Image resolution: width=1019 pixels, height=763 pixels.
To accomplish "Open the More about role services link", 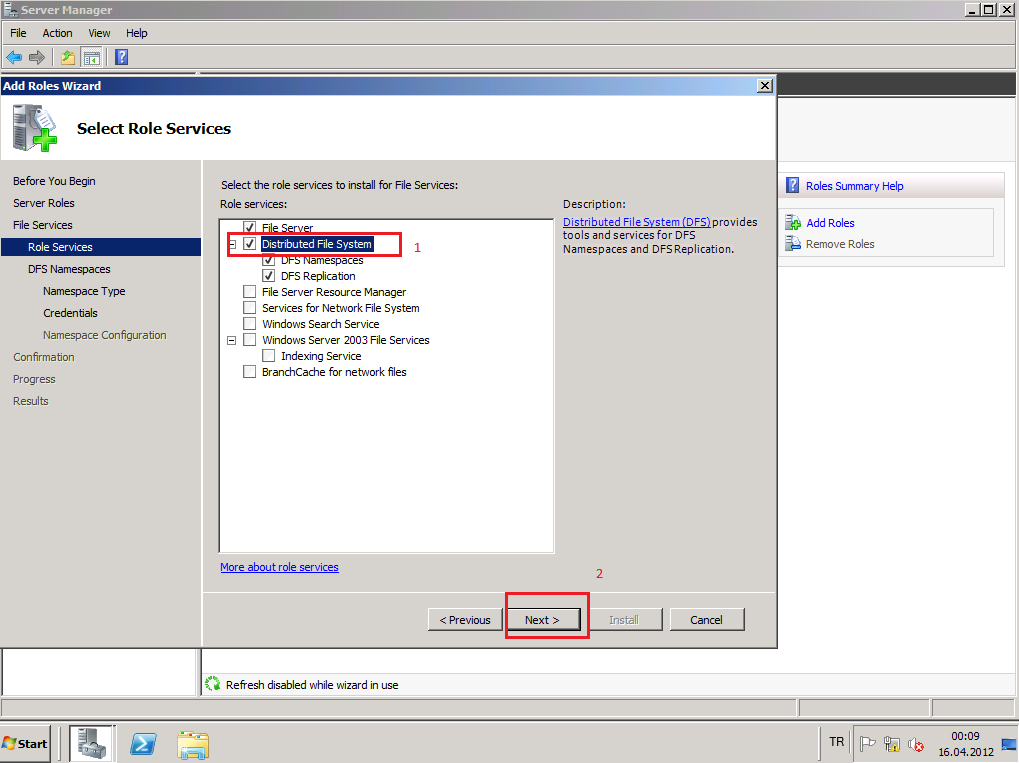I will pyautogui.click(x=279, y=567).
